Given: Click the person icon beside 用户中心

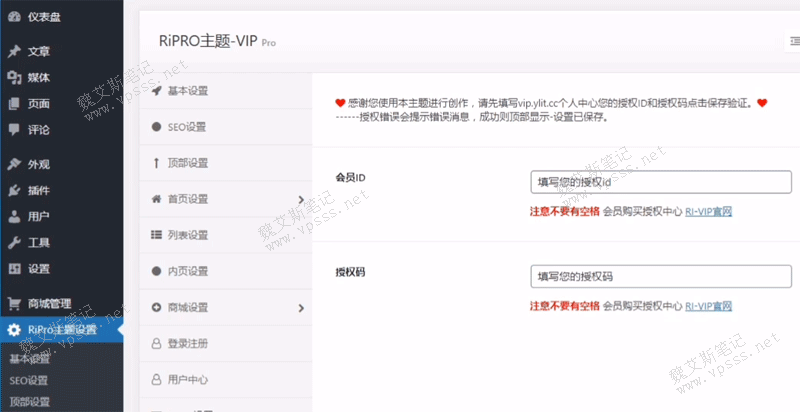Looking at the screenshot, I should [x=157, y=380].
